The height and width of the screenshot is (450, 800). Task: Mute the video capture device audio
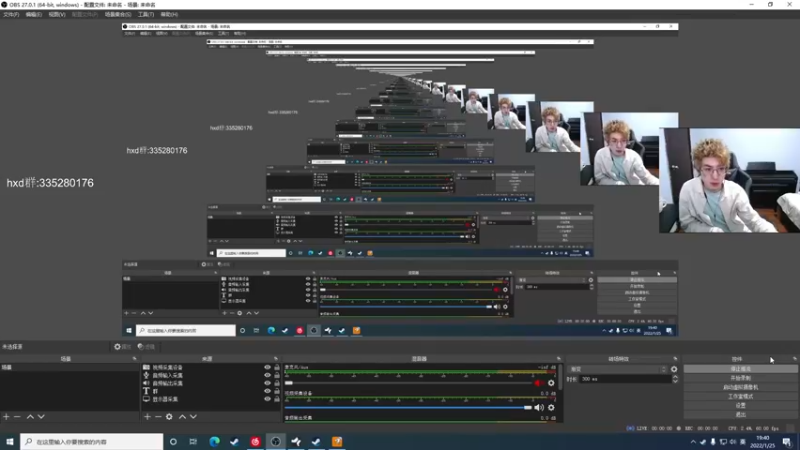point(539,408)
